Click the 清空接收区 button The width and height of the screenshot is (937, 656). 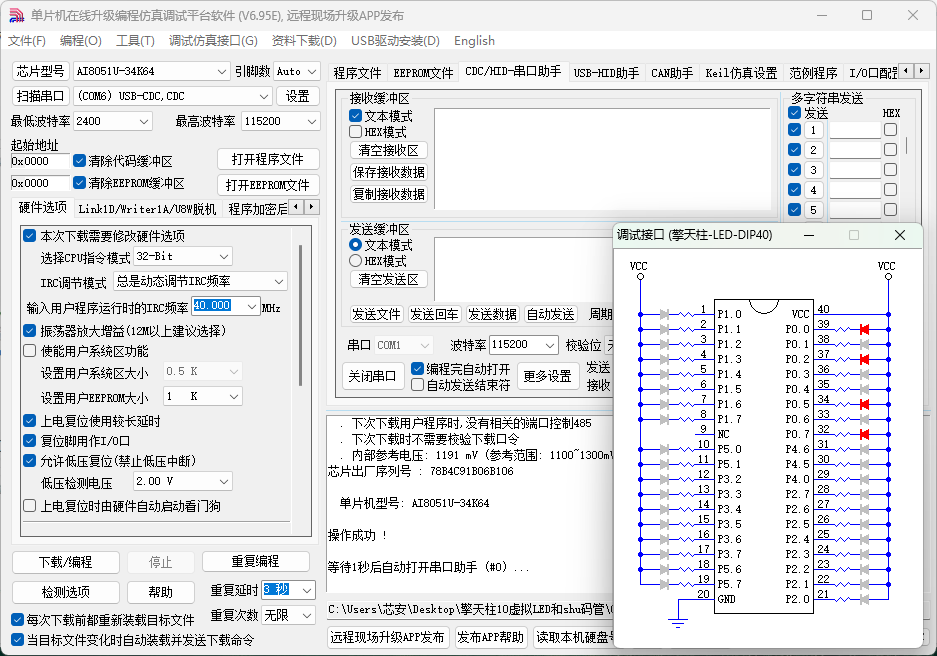coord(388,150)
